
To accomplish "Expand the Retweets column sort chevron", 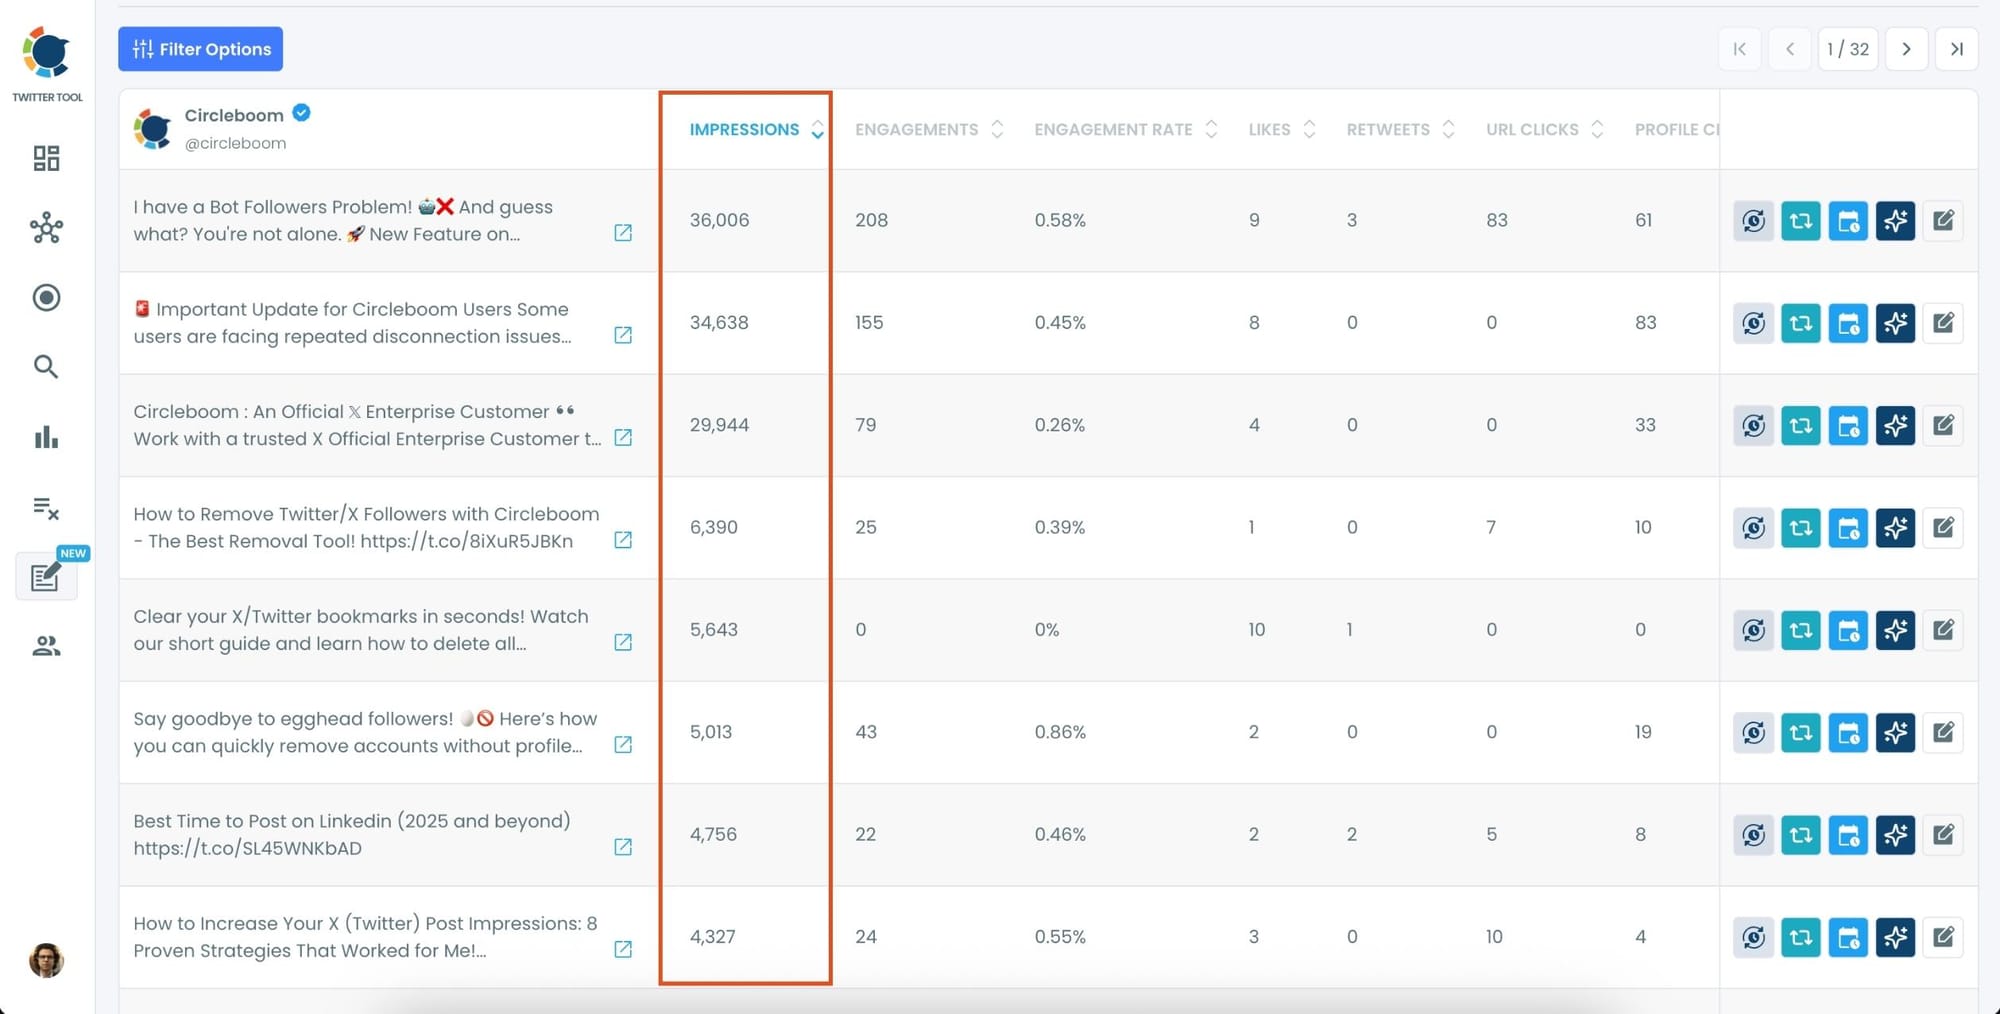I will (x=1452, y=129).
